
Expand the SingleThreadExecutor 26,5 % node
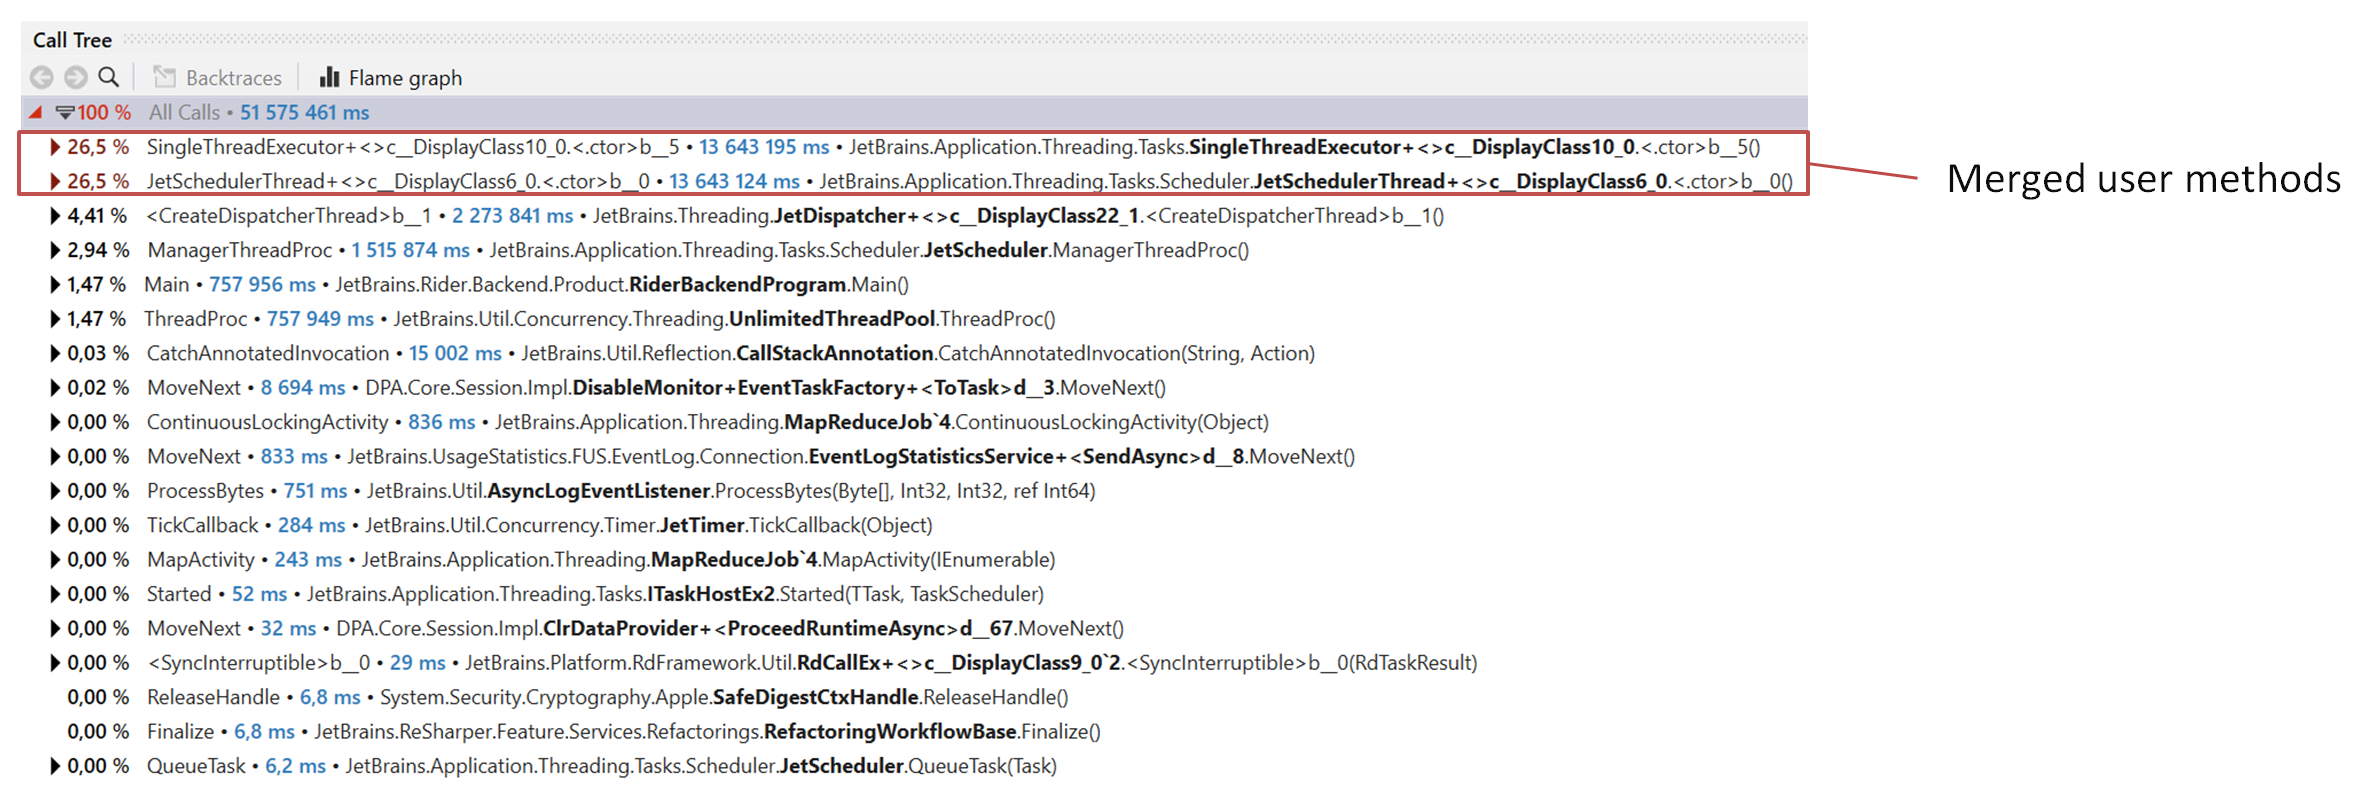[x=56, y=147]
